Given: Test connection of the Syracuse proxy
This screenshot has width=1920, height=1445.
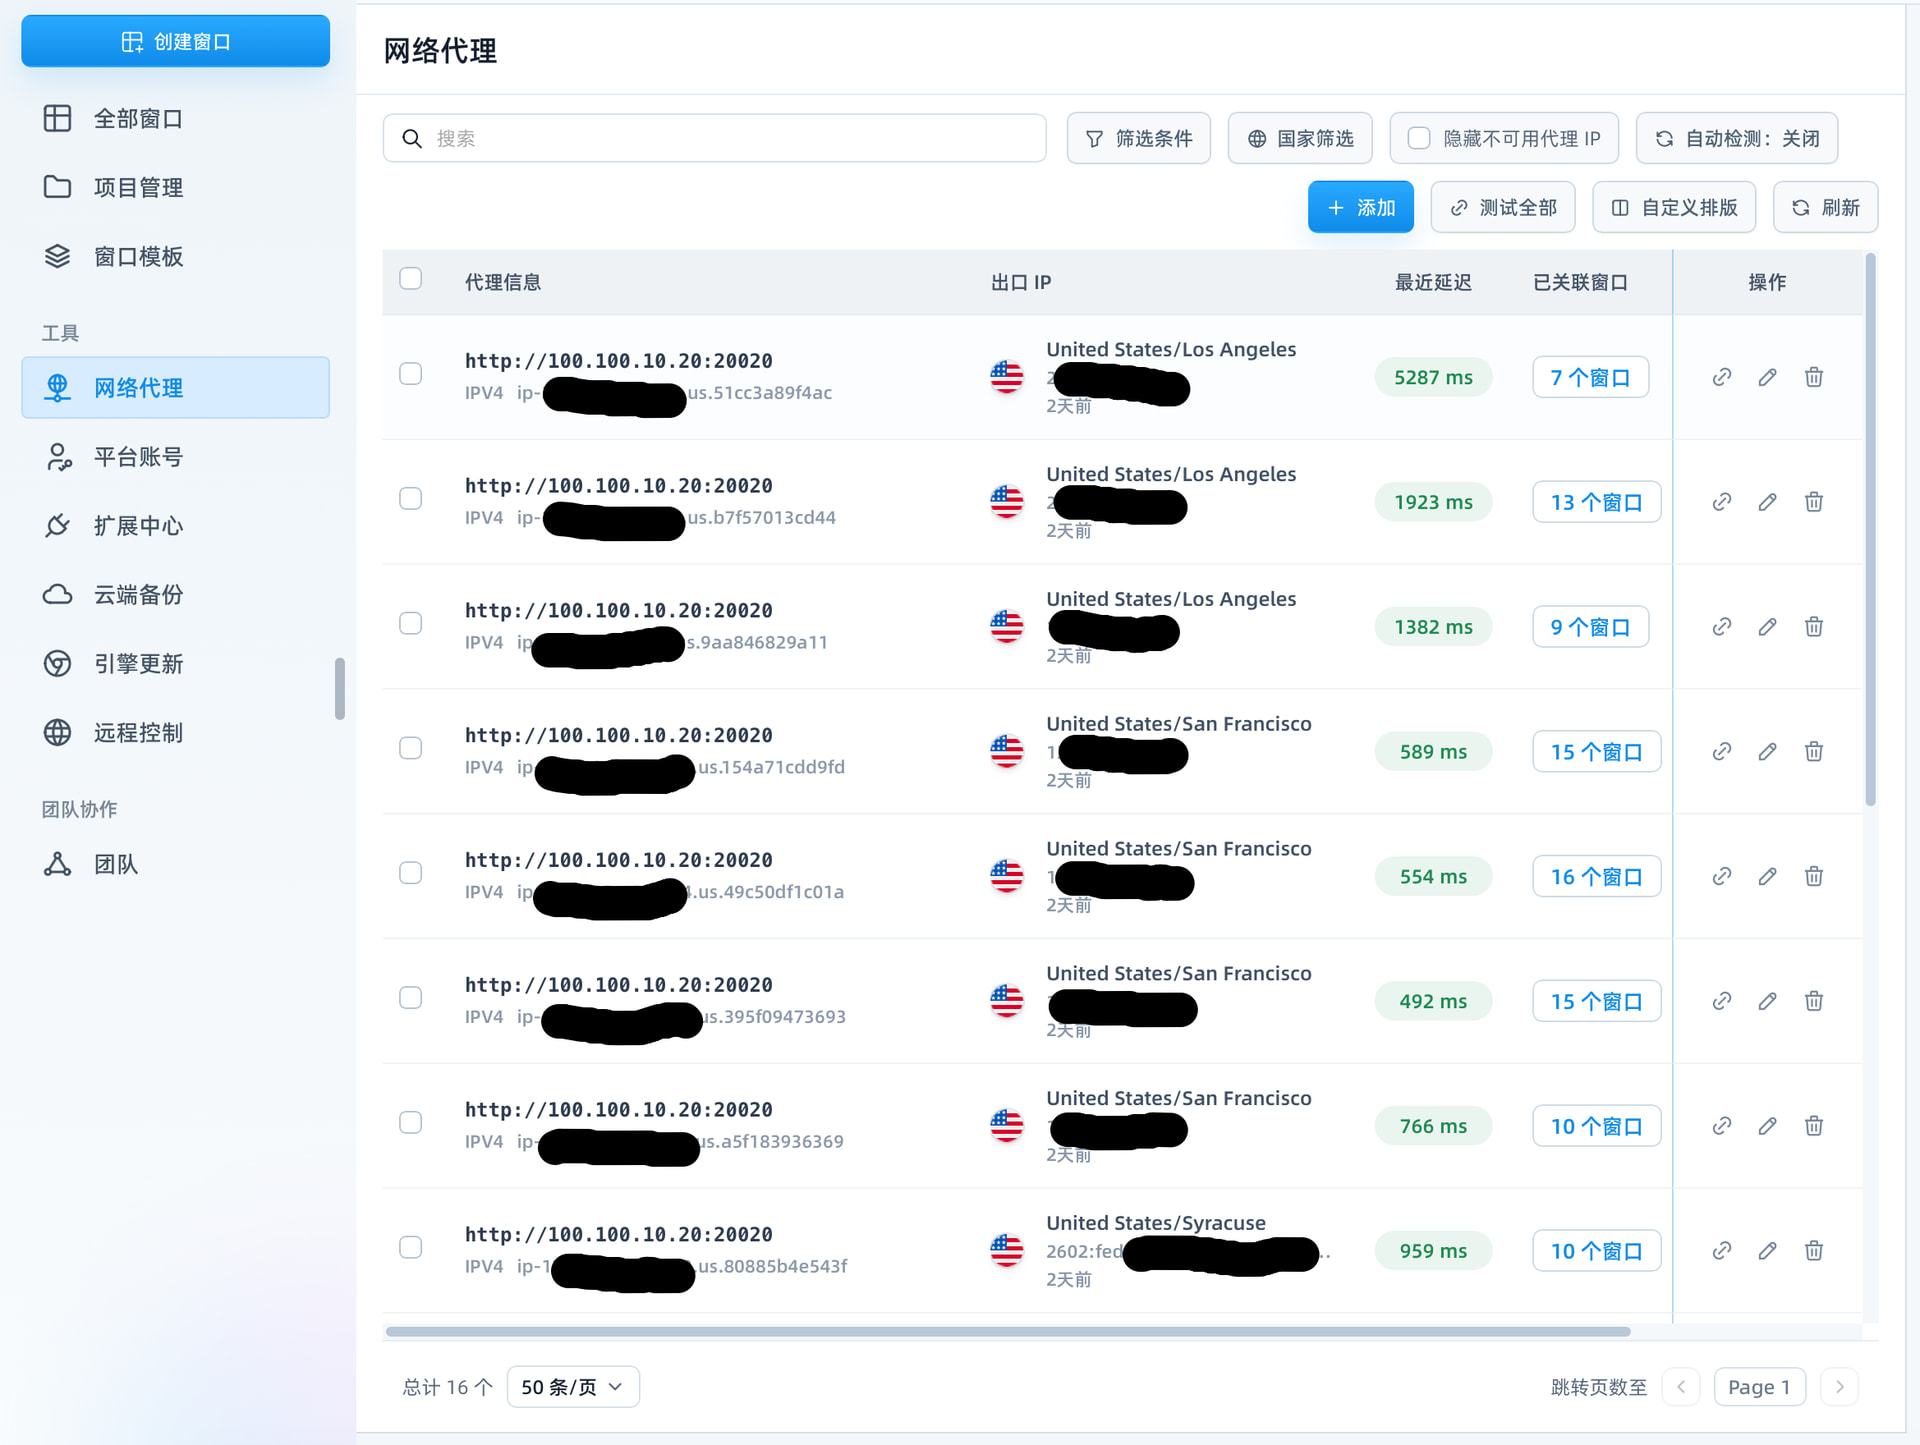Looking at the screenshot, I should click(1721, 1251).
